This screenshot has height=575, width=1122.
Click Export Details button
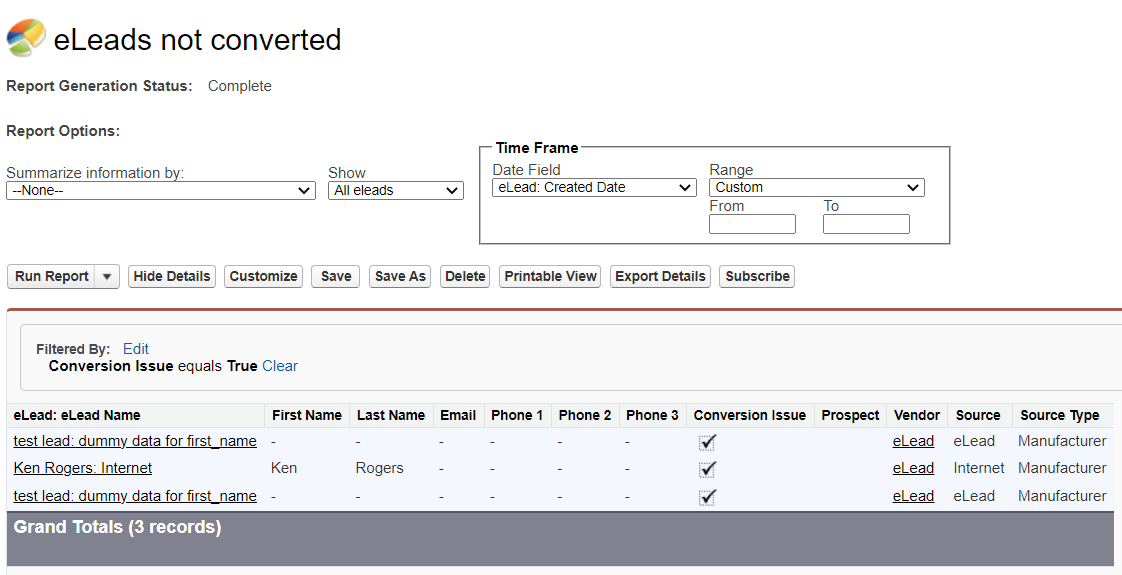660,277
